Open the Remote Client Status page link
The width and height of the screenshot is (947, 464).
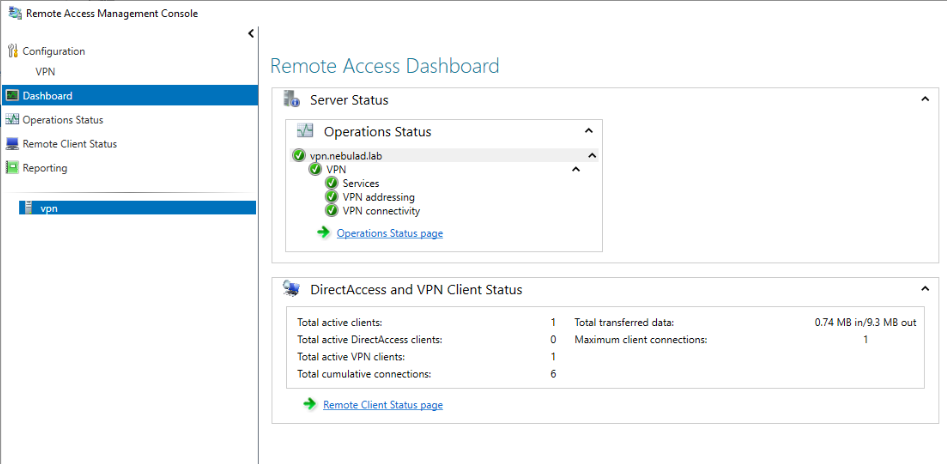click(x=383, y=405)
